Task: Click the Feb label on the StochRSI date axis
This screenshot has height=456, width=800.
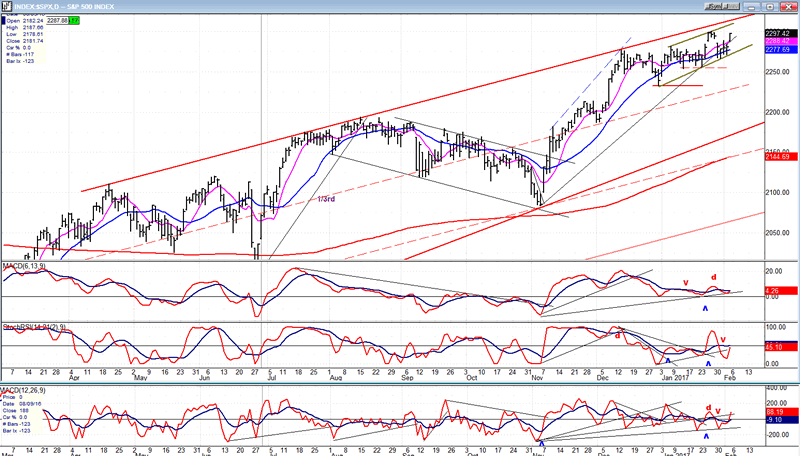Action: click(730, 378)
